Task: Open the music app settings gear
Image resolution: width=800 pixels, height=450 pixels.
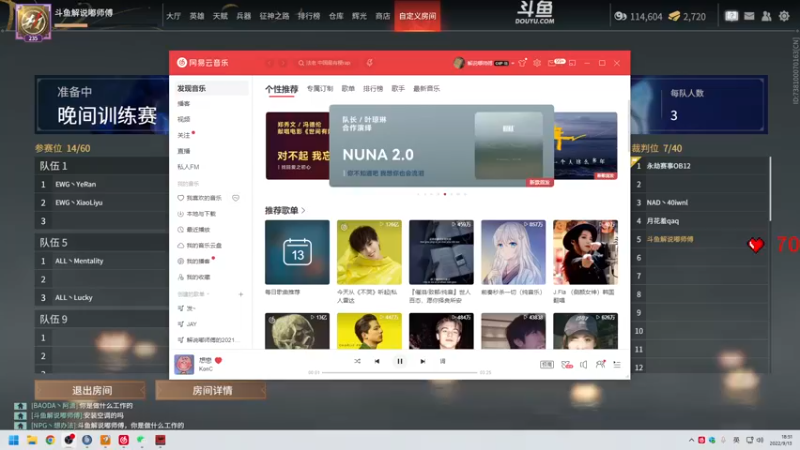Action: tap(537, 63)
